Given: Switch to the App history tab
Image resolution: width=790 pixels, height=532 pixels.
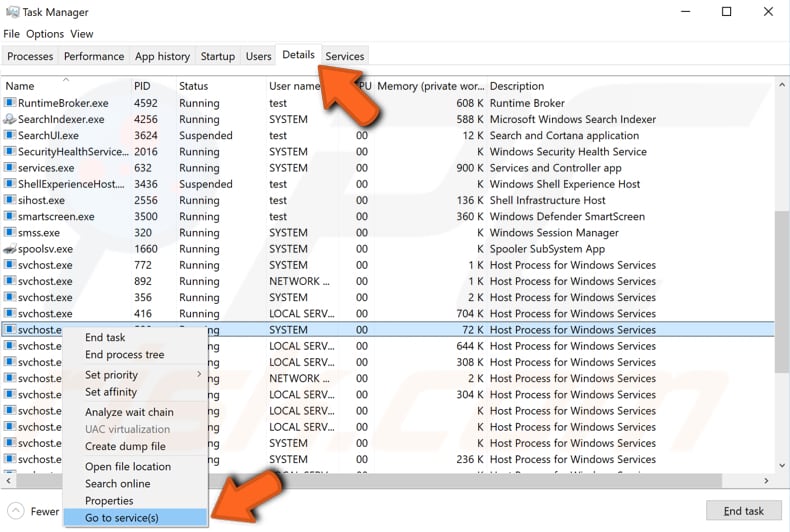Looking at the screenshot, I should tap(162, 56).
